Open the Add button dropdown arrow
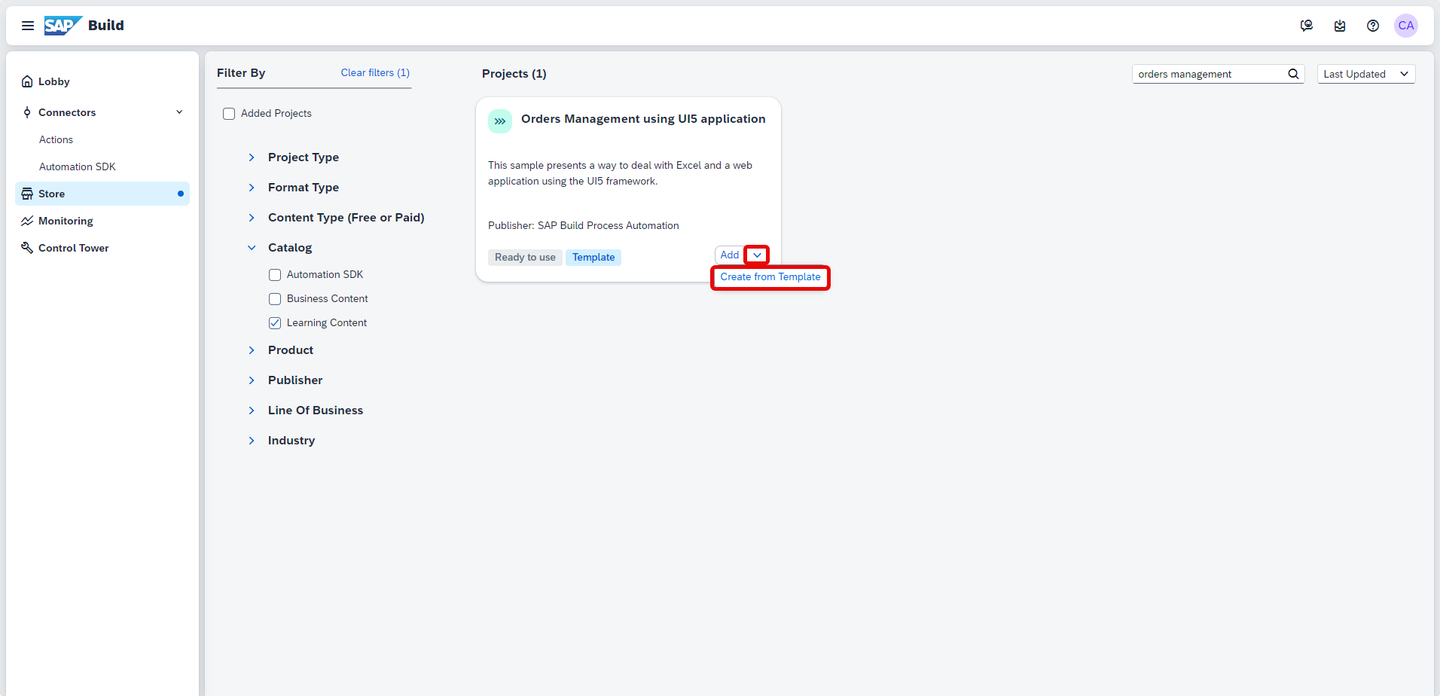Screen dimensions: 1440x696 pos(757,255)
